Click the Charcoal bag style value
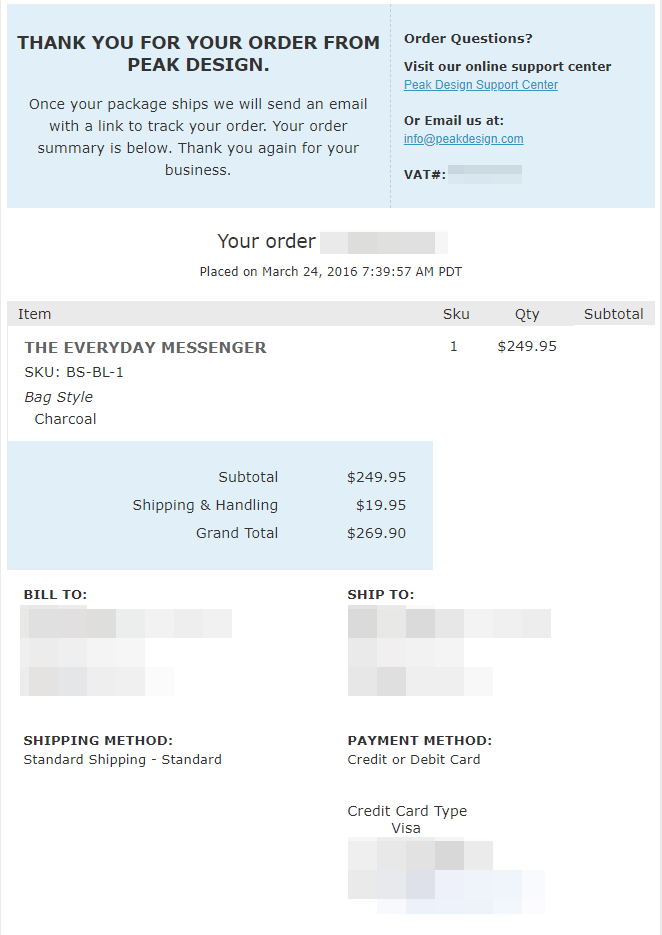Viewport: 662px width, 935px height. click(x=65, y=419)
